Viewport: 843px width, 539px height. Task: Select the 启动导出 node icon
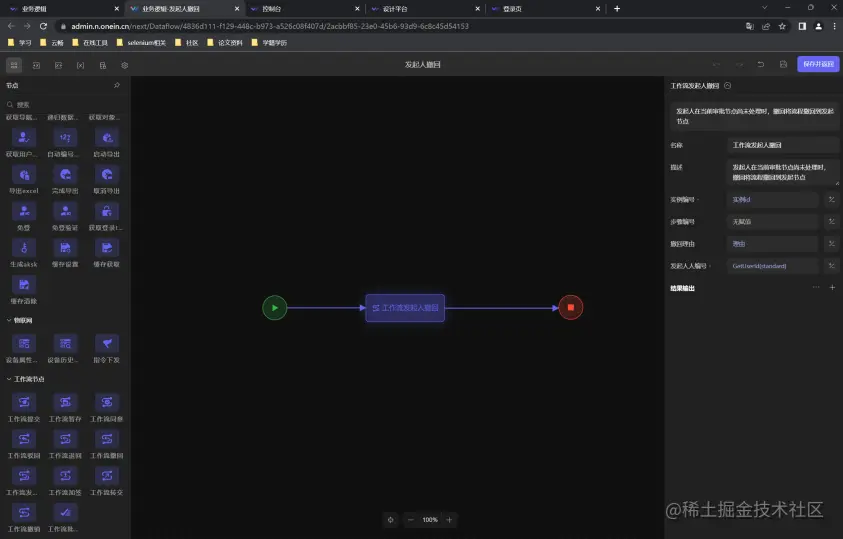pyautogui.click(x=106, y=138)
